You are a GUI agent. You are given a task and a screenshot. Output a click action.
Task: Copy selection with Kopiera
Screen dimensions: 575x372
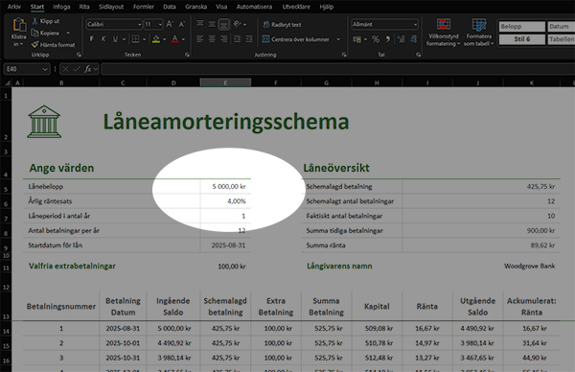click(45, 33)
